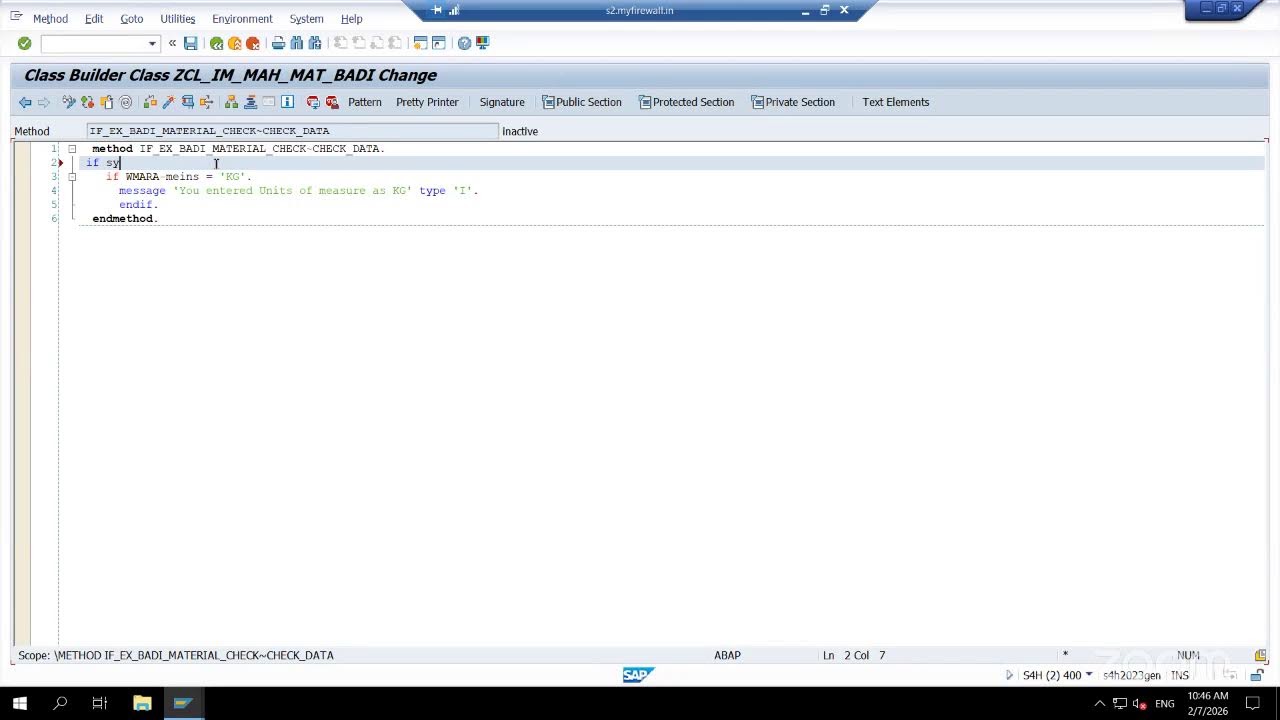This screenshot has width=1280, height=720.
Task: Click the blue Back arrow in application toolbar
Action: 25,102
